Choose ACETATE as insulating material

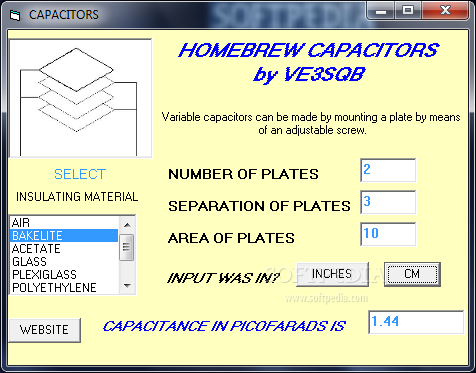point(64,249)
